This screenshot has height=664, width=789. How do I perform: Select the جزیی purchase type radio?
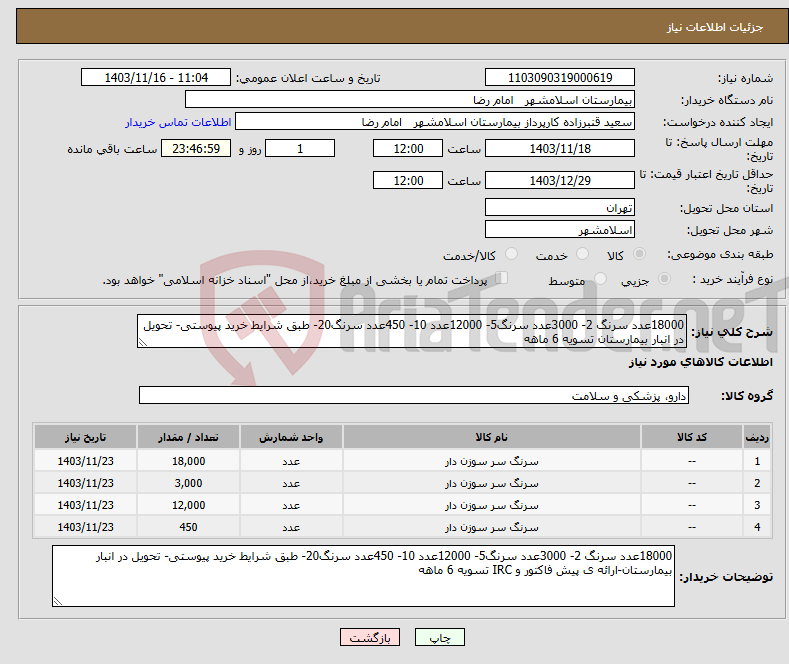(664, 279)
